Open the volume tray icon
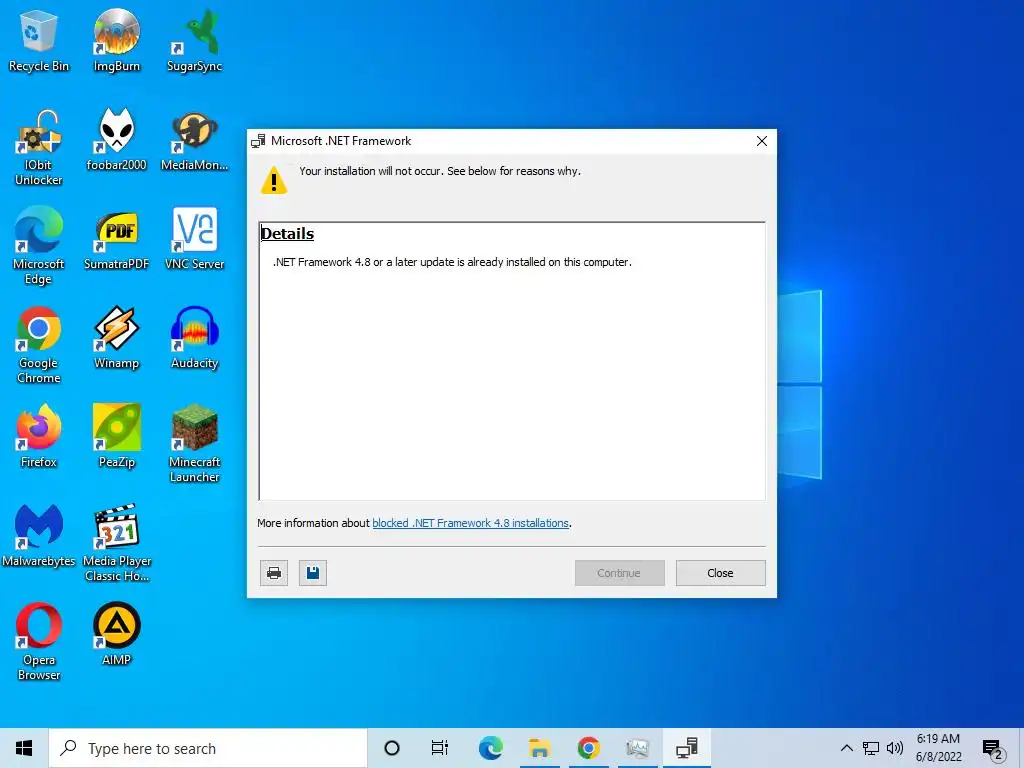The width and height of the screenshot is (1024, 768). [x=895, y=748]
